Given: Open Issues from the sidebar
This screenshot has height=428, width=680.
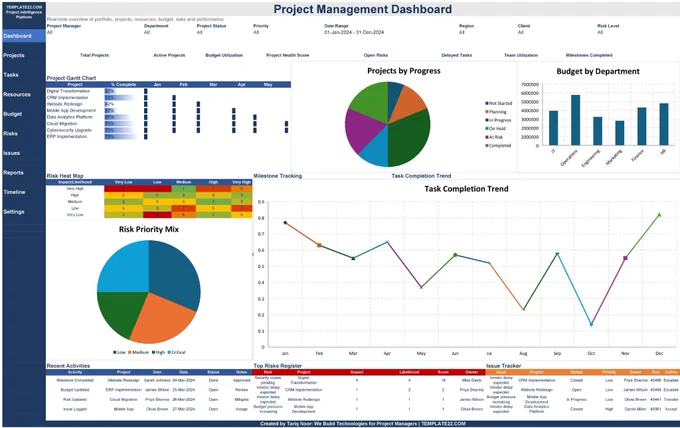Looking at the screenshot, I should coord(12,153).
